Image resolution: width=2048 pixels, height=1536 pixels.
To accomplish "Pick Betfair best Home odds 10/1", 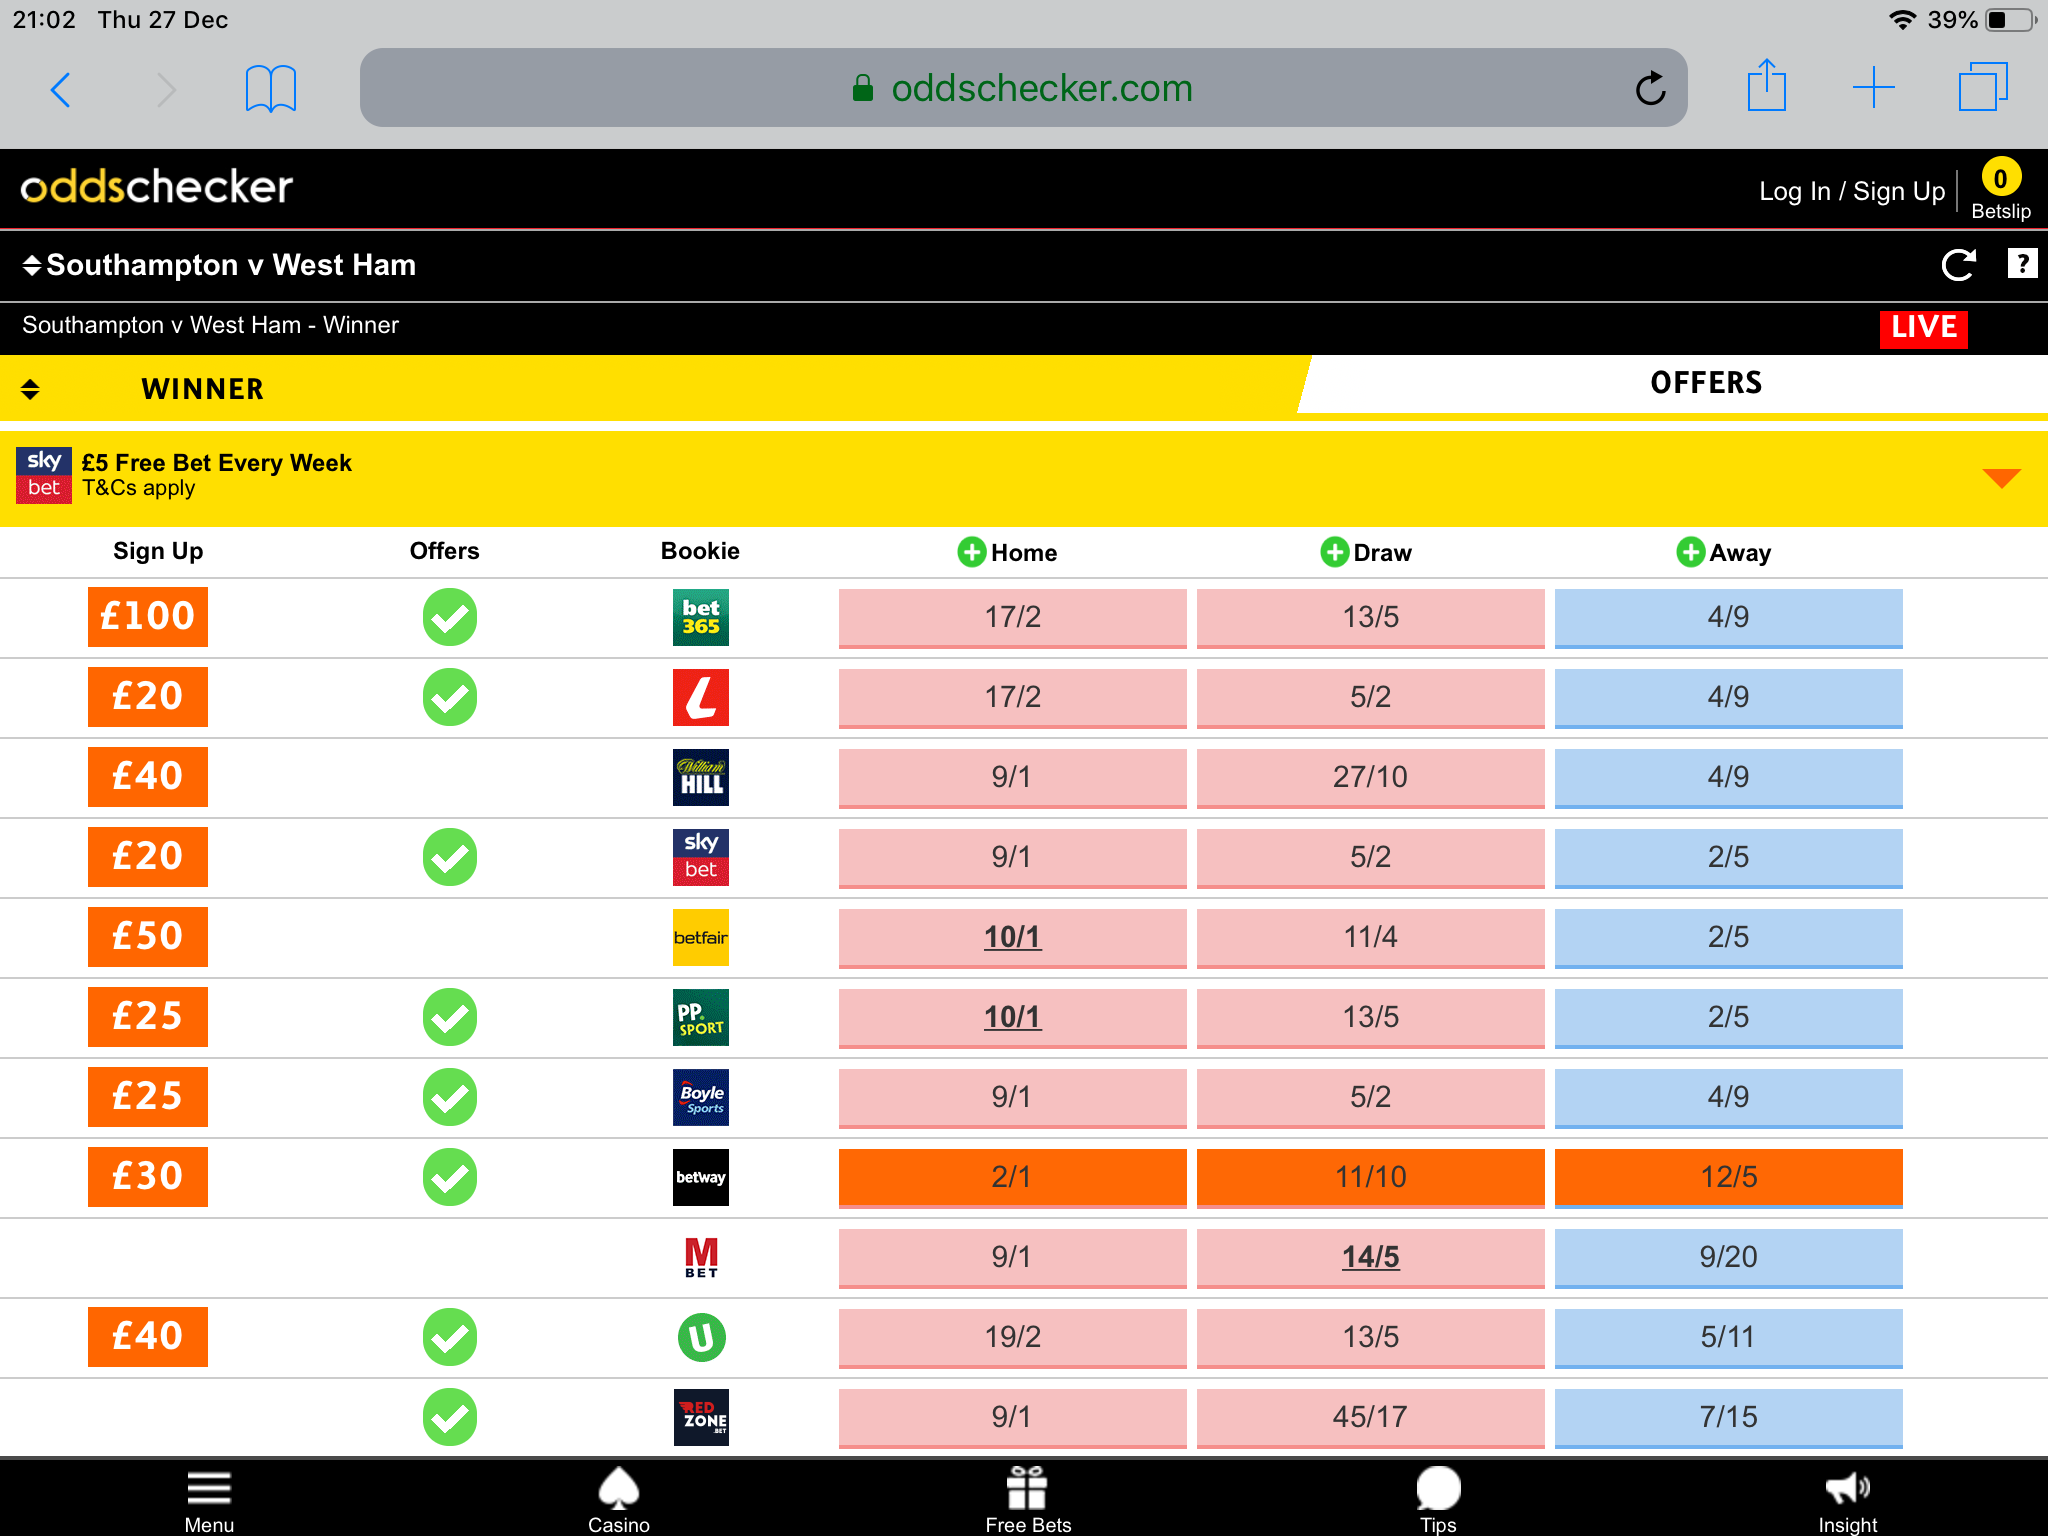I will click(x=1012, y=938).
